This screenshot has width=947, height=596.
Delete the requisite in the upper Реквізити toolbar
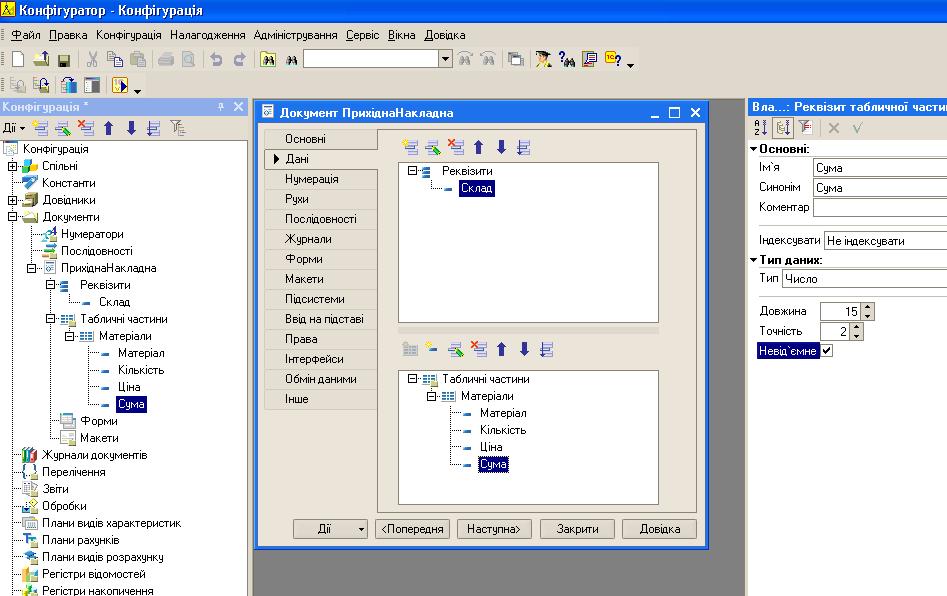click(x=455, y=147)
